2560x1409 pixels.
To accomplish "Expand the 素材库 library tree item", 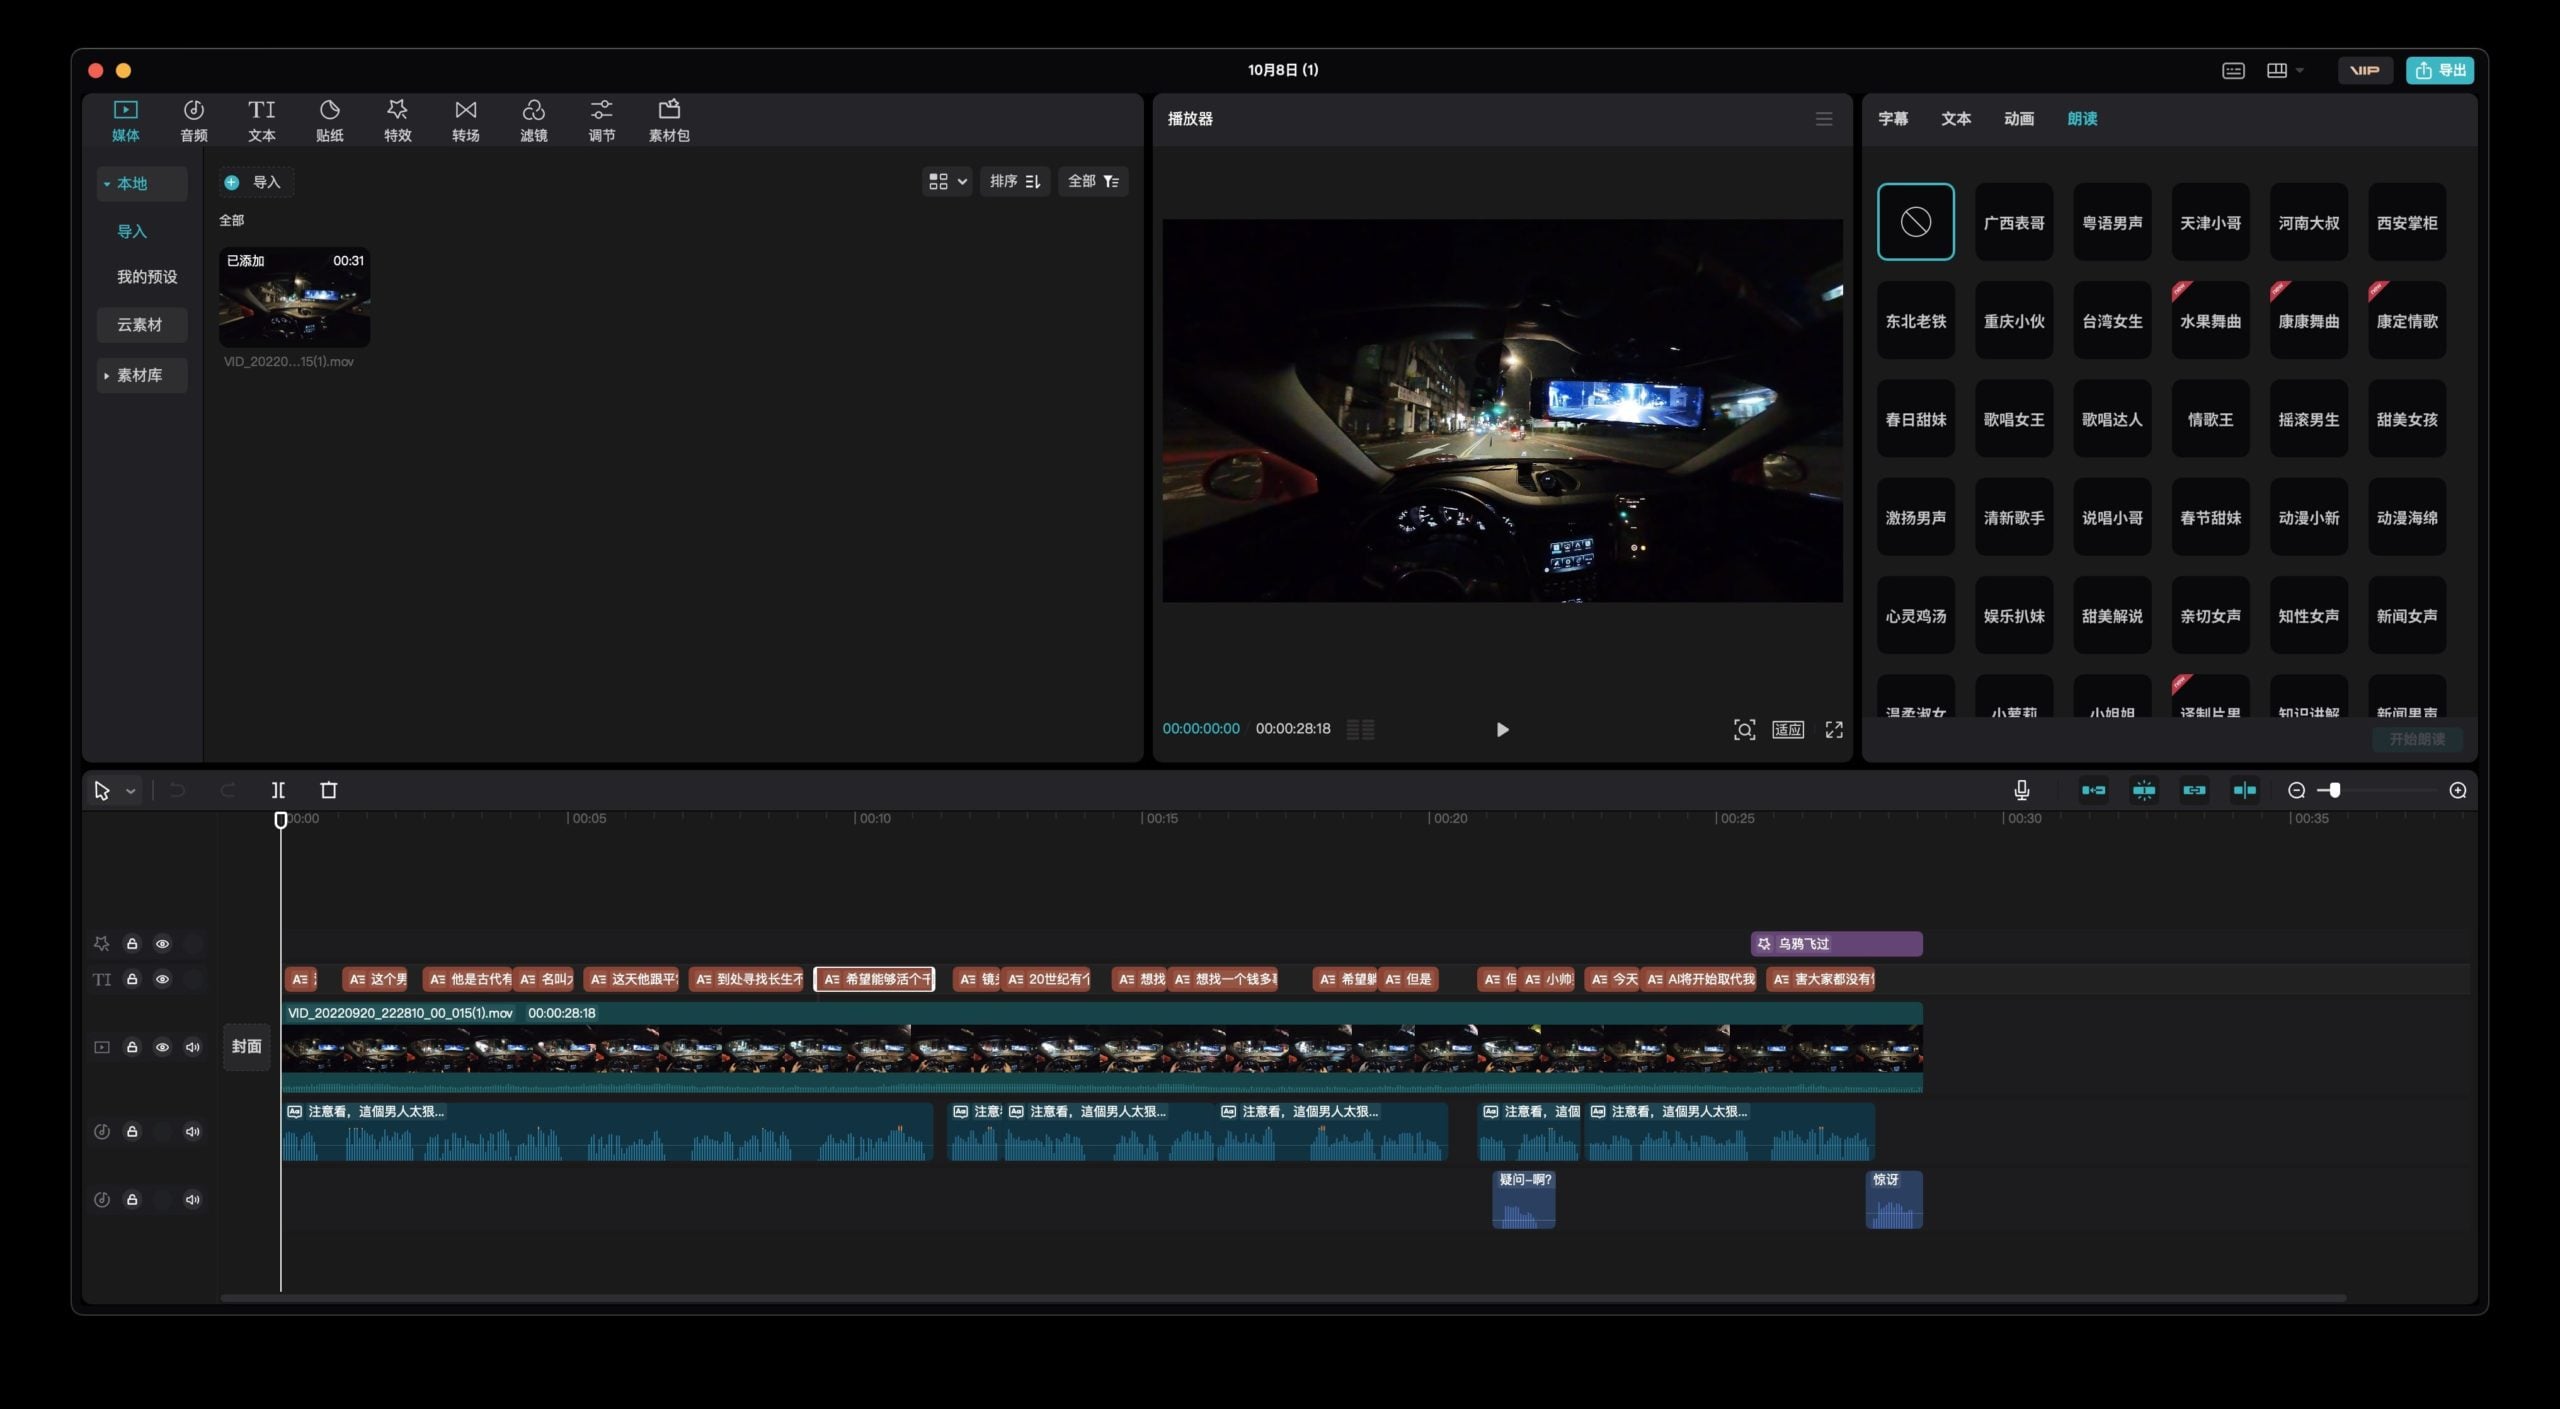I will [141, 375].
